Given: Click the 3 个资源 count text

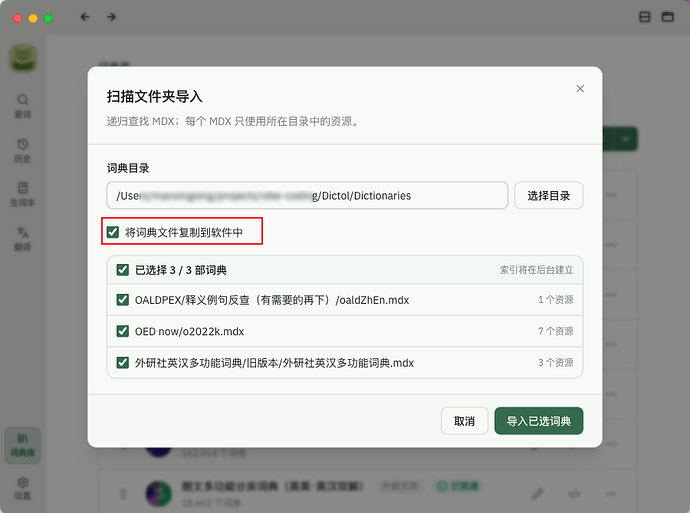Looking at the screenshot, I should [555, 363].
